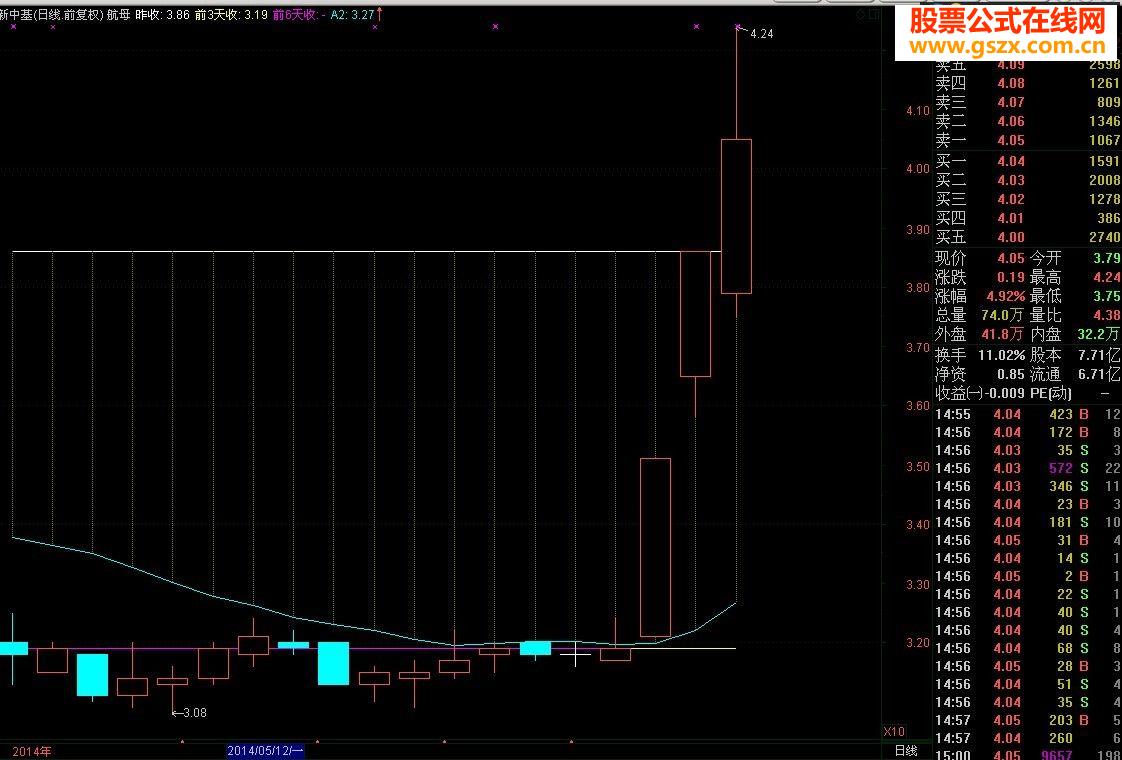Click the 内盘 32.2万 value
This screenshot has width=1122, height=760.
click(1075, 333)
